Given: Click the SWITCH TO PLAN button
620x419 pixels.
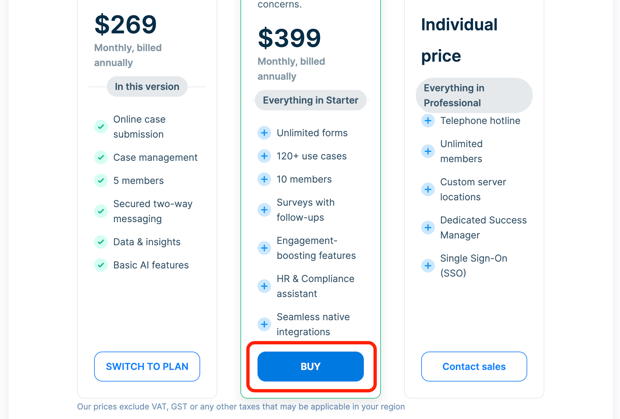Looking at the screenshot, I should 147,366.
